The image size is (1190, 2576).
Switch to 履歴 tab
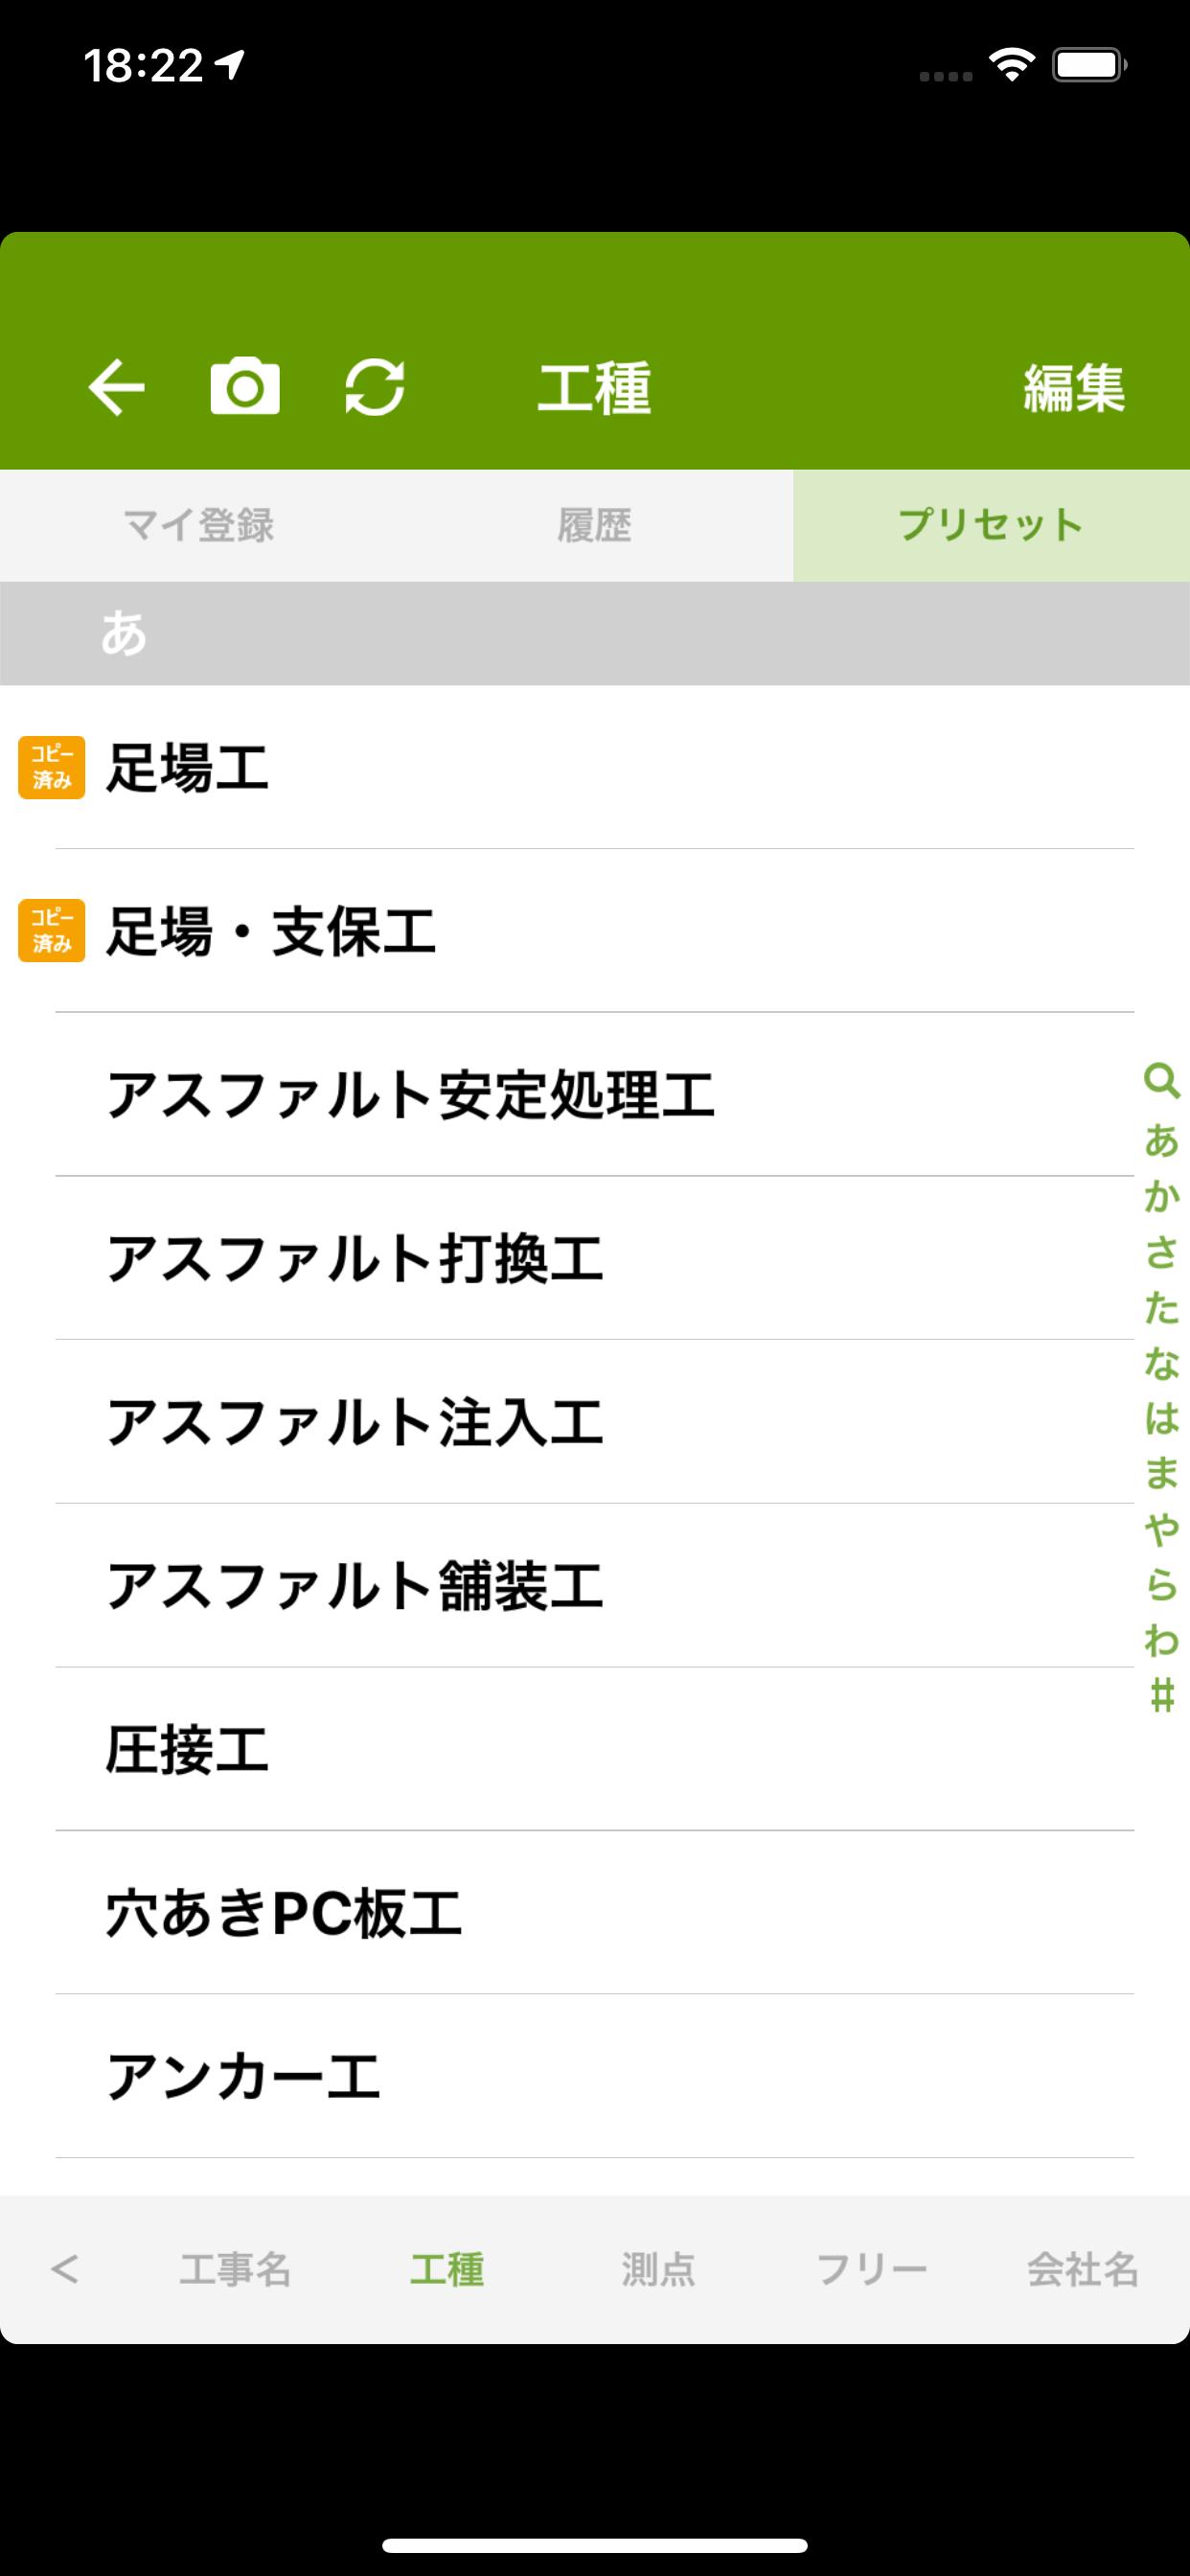(x=595, y=526)
